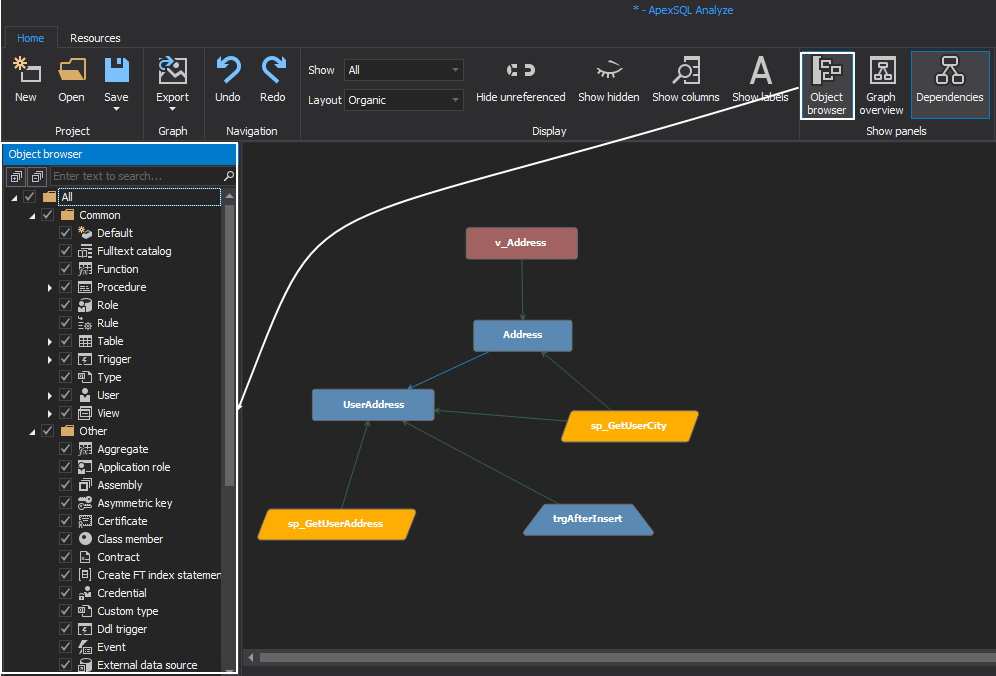This screenshot has width=996, height=676.
Task: Collapse the Other folder in the tree
Action: pos(32,430)
